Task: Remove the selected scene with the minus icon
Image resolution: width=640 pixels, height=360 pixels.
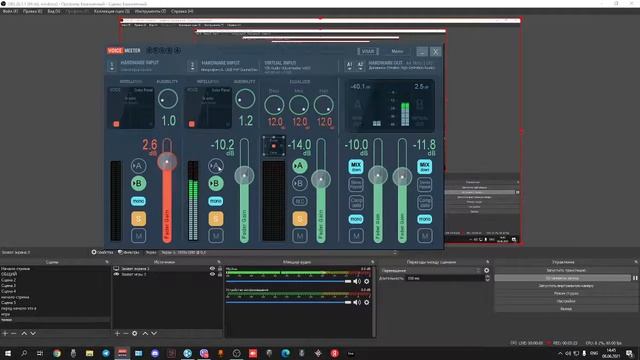Action: point(14,333)
